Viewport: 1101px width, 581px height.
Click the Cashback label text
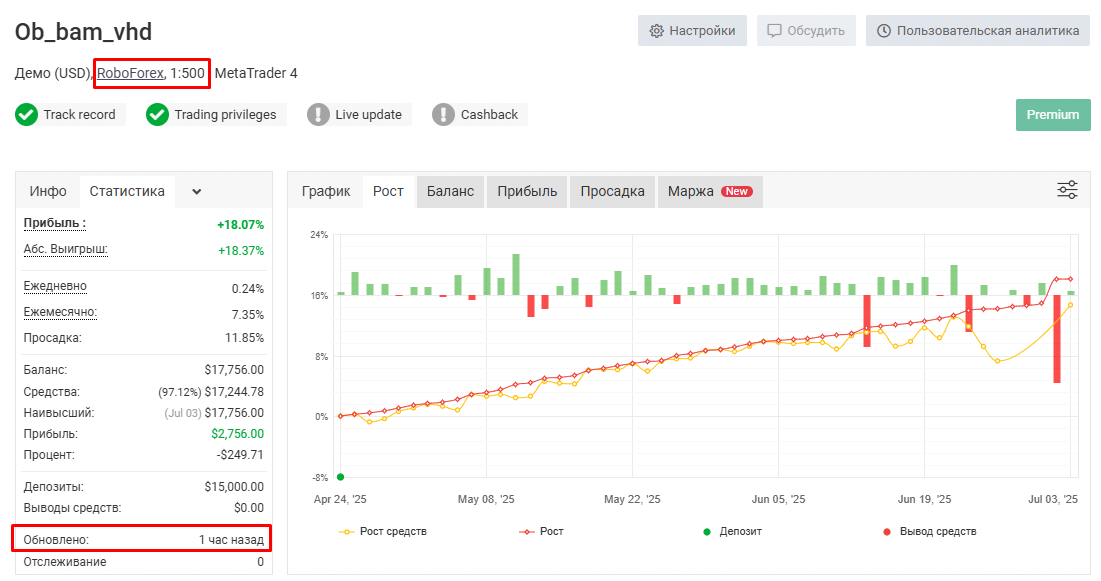click(x=489, y=115)
